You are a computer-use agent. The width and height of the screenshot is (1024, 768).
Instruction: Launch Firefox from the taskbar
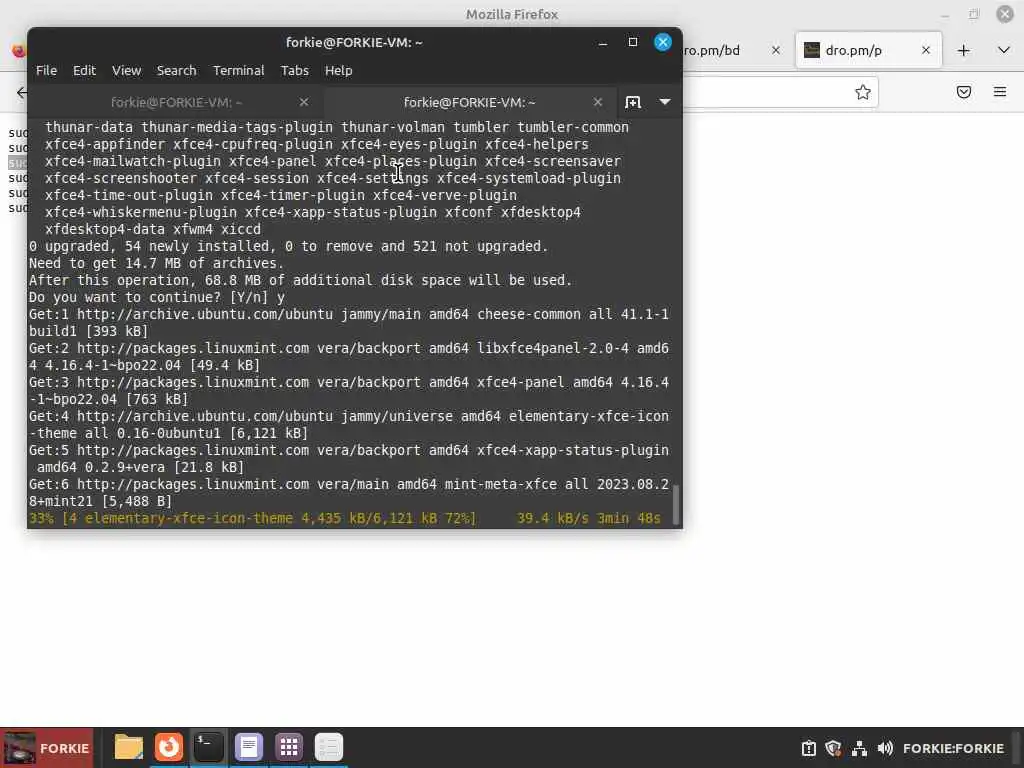[x=168, y=746]
